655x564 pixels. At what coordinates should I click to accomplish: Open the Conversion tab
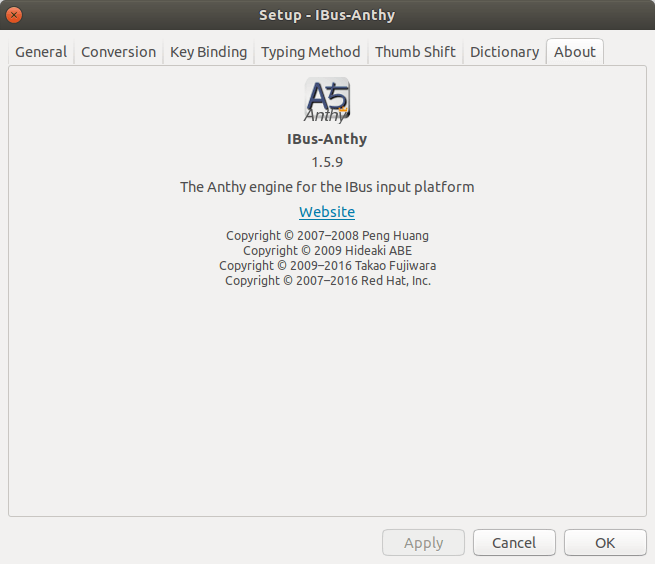click(119, 52)
